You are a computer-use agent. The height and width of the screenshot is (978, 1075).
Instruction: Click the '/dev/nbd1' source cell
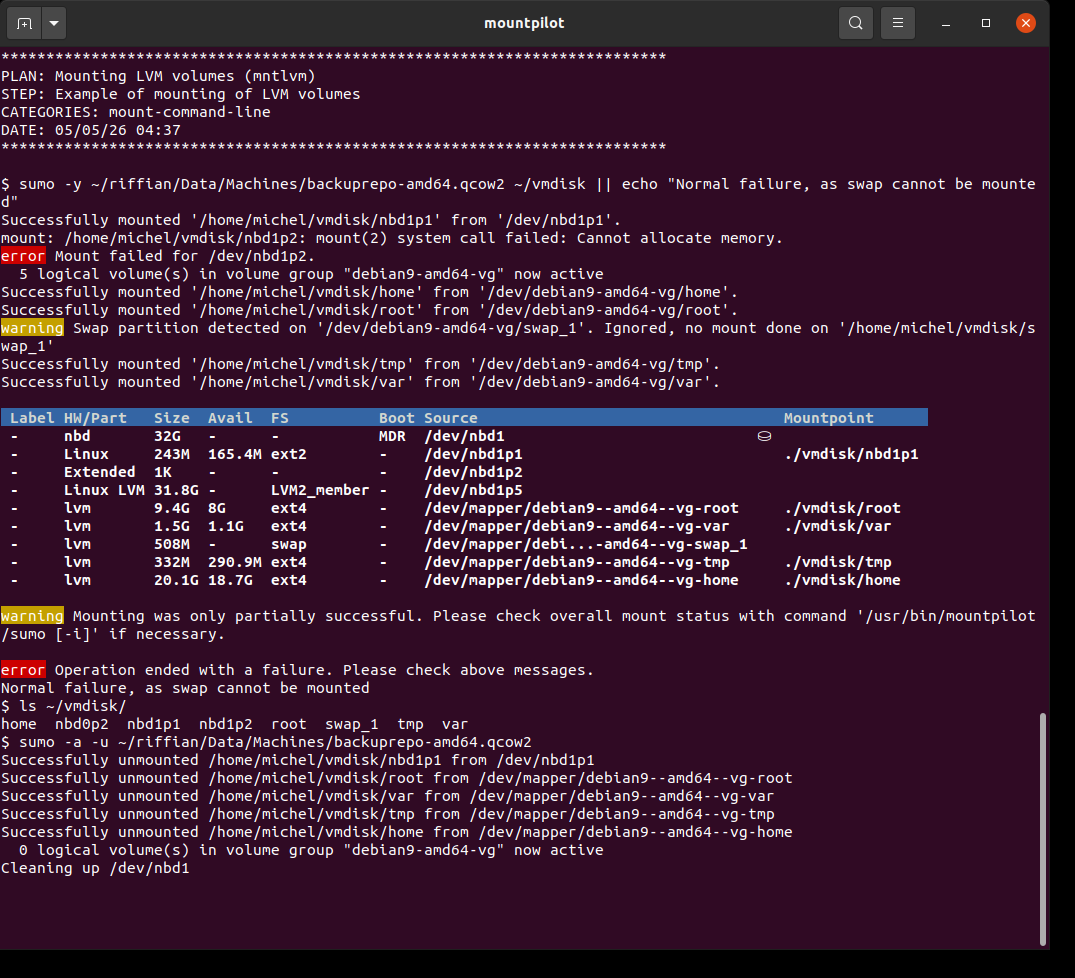coord(464,436)
